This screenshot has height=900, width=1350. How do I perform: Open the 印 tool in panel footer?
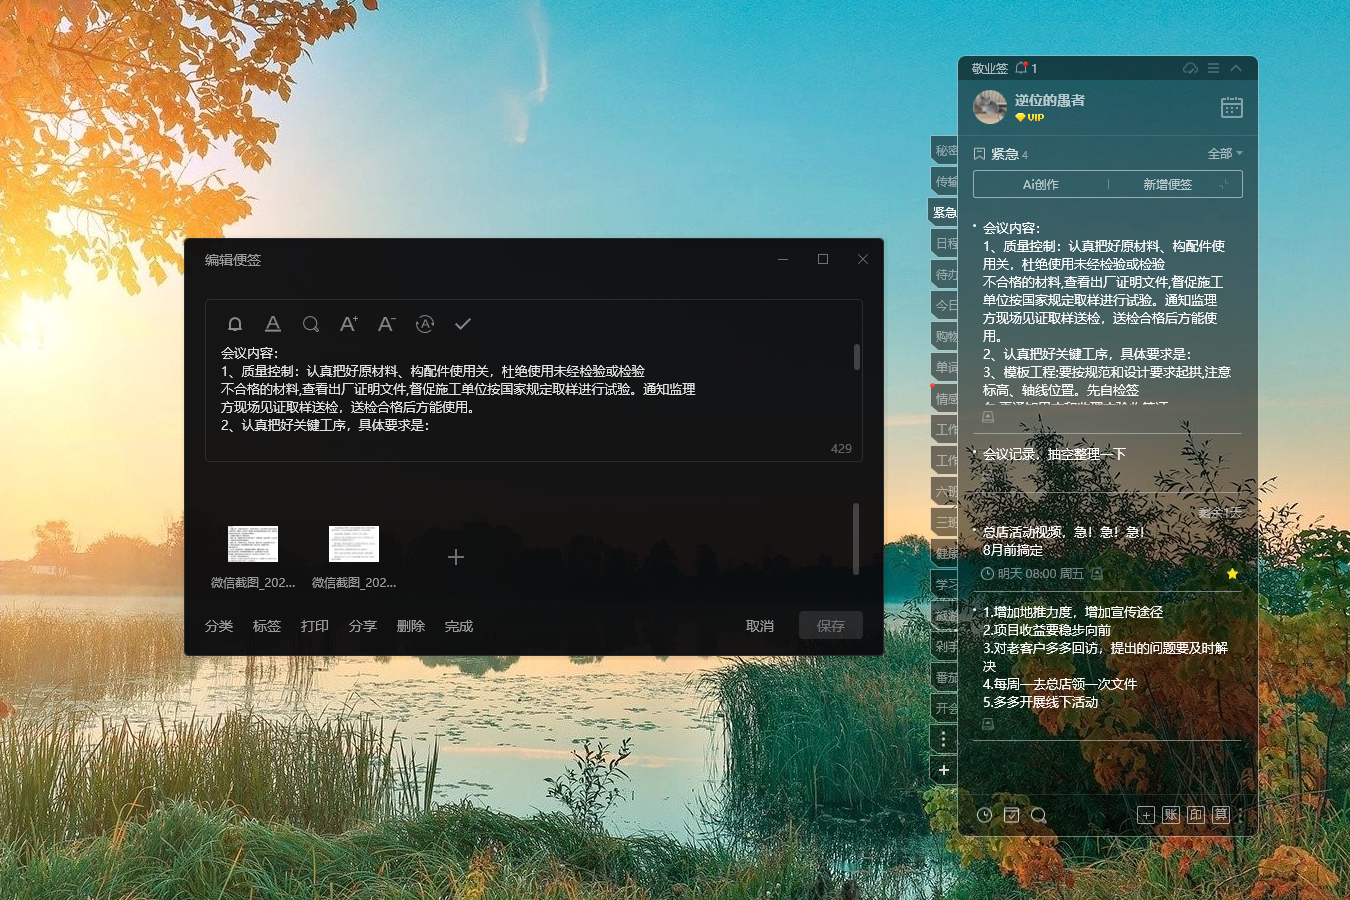coord(1196,815)
